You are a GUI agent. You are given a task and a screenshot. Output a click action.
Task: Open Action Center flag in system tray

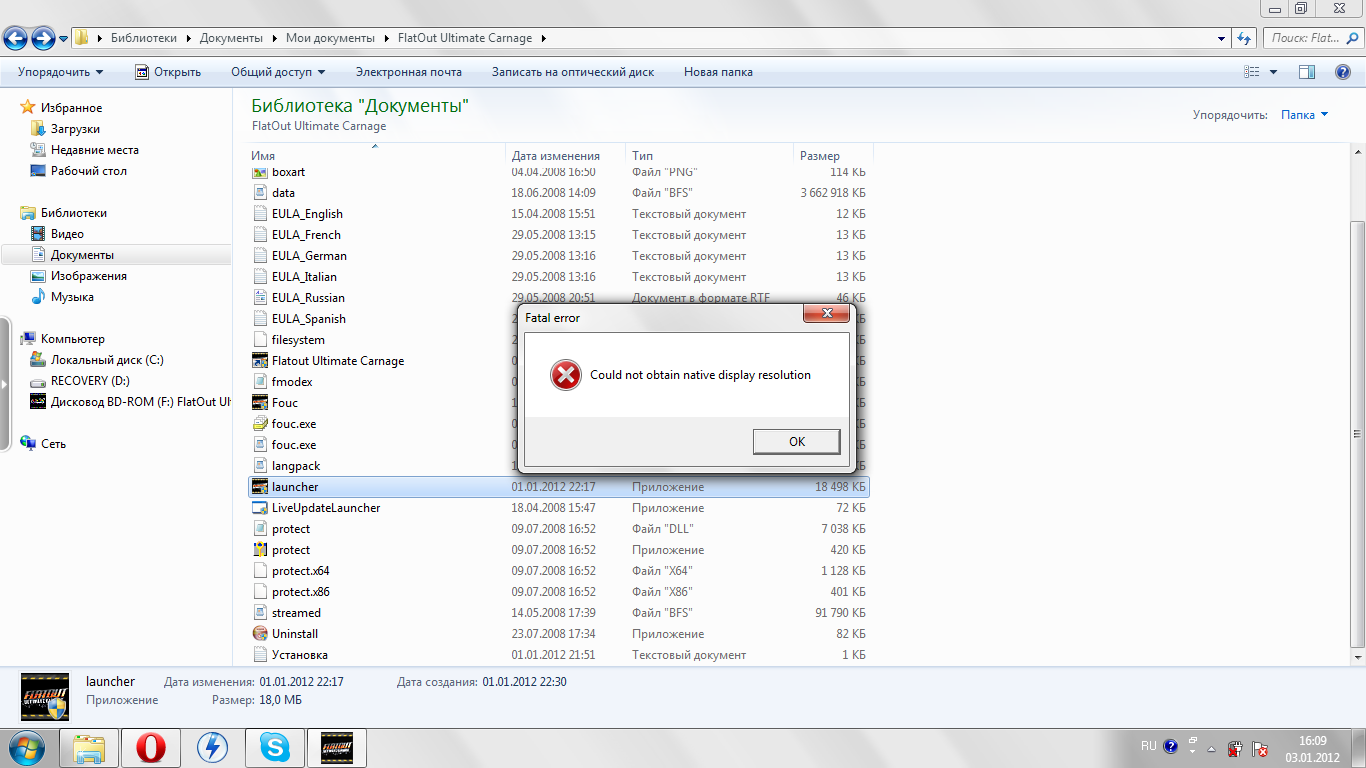1261,749
